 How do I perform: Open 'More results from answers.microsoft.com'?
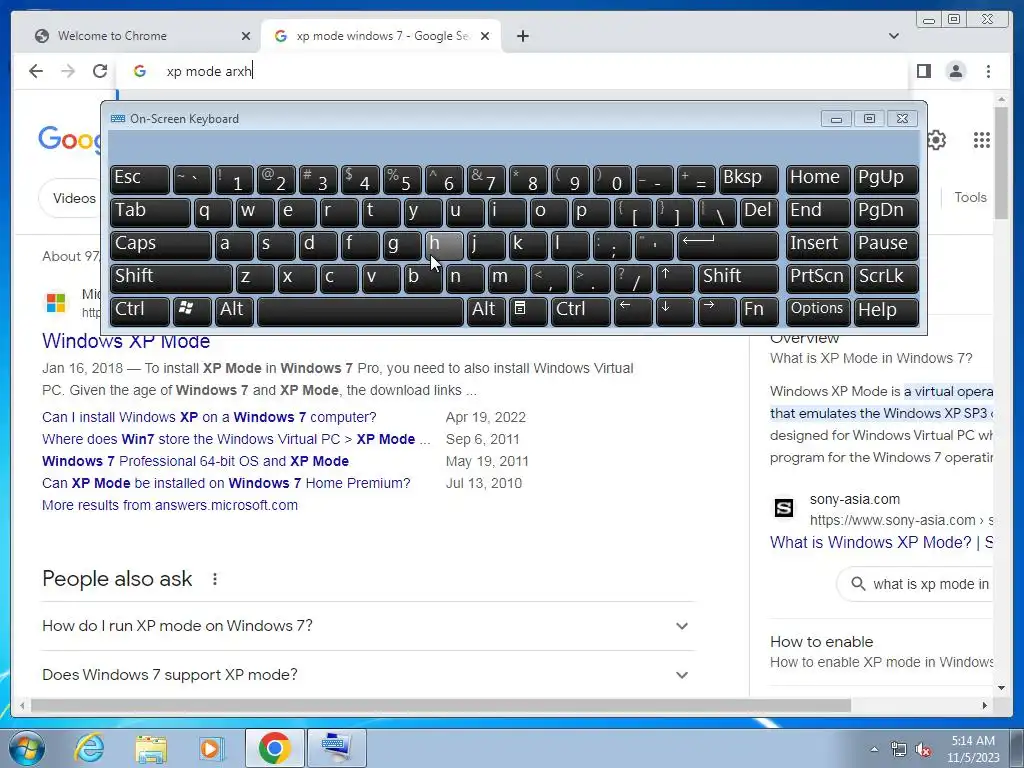[170, 505]
